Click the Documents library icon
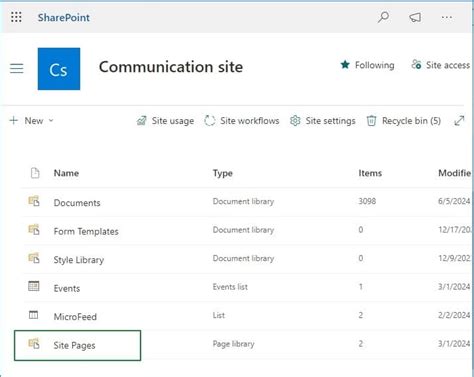The width and height of the screenshot is (474, 377). pos(34,201)
